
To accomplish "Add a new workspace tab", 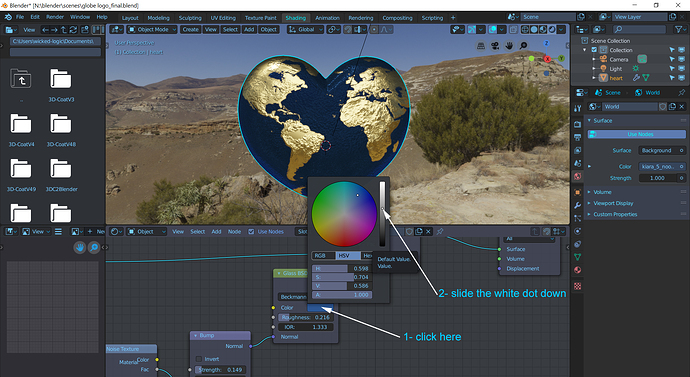I will (x=453, y=18).
